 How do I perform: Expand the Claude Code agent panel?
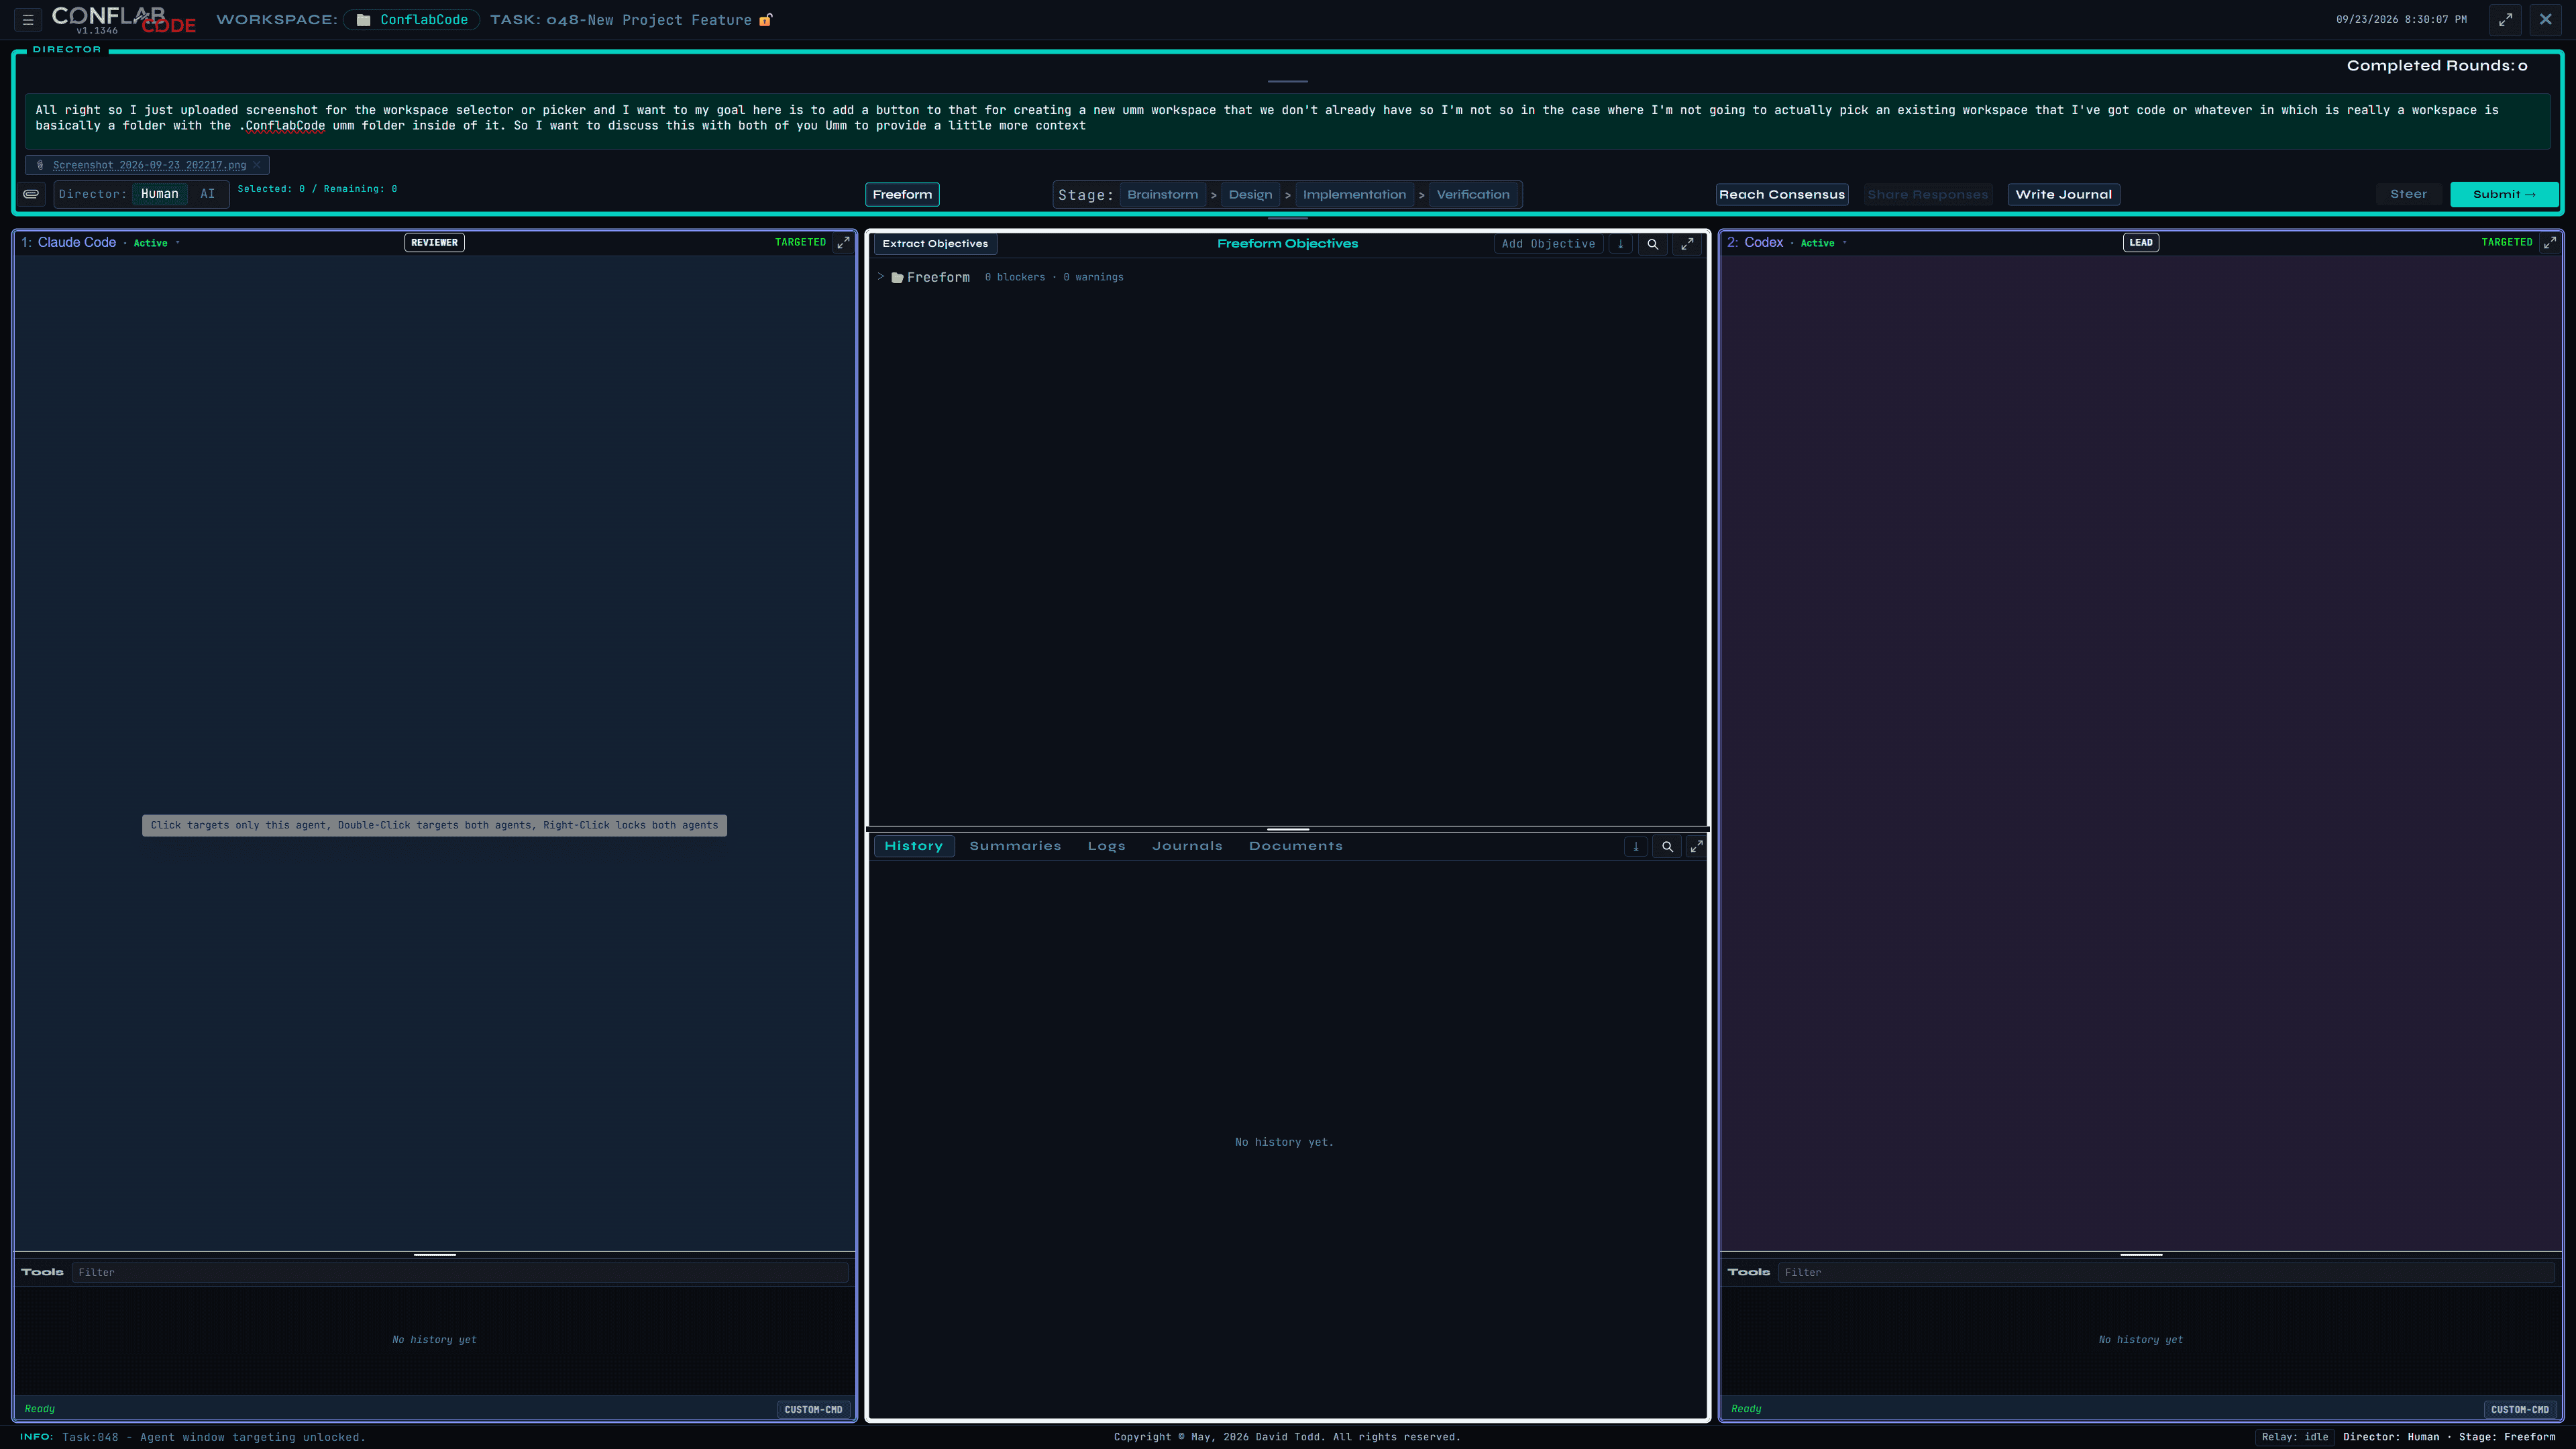coord(843,242)
